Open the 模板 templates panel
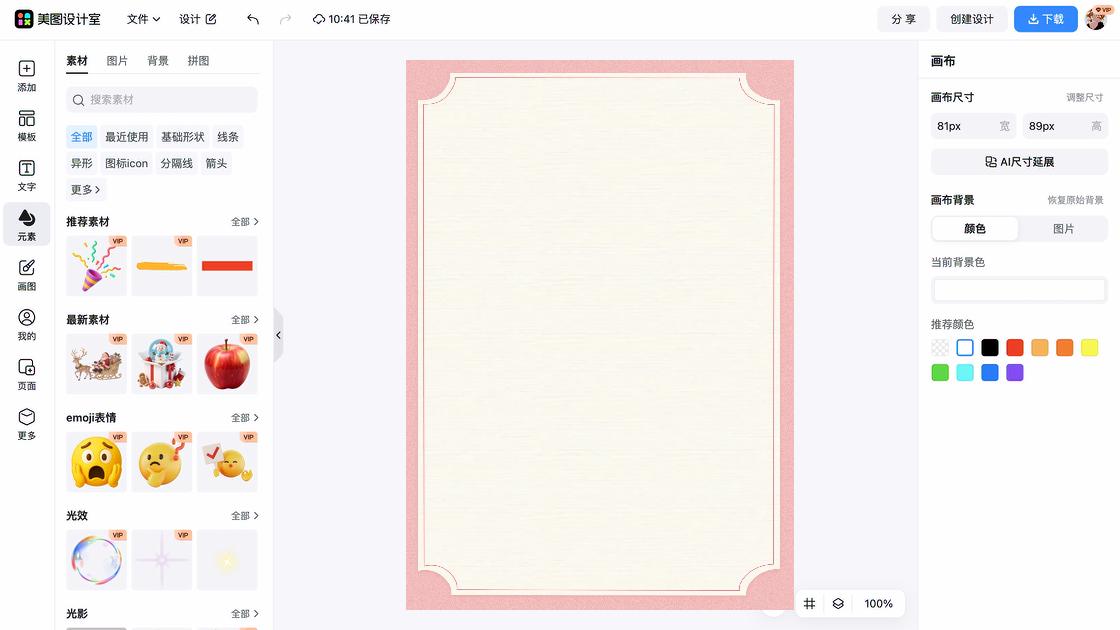Screen dimensions: 1120x630 pos(26,126)
